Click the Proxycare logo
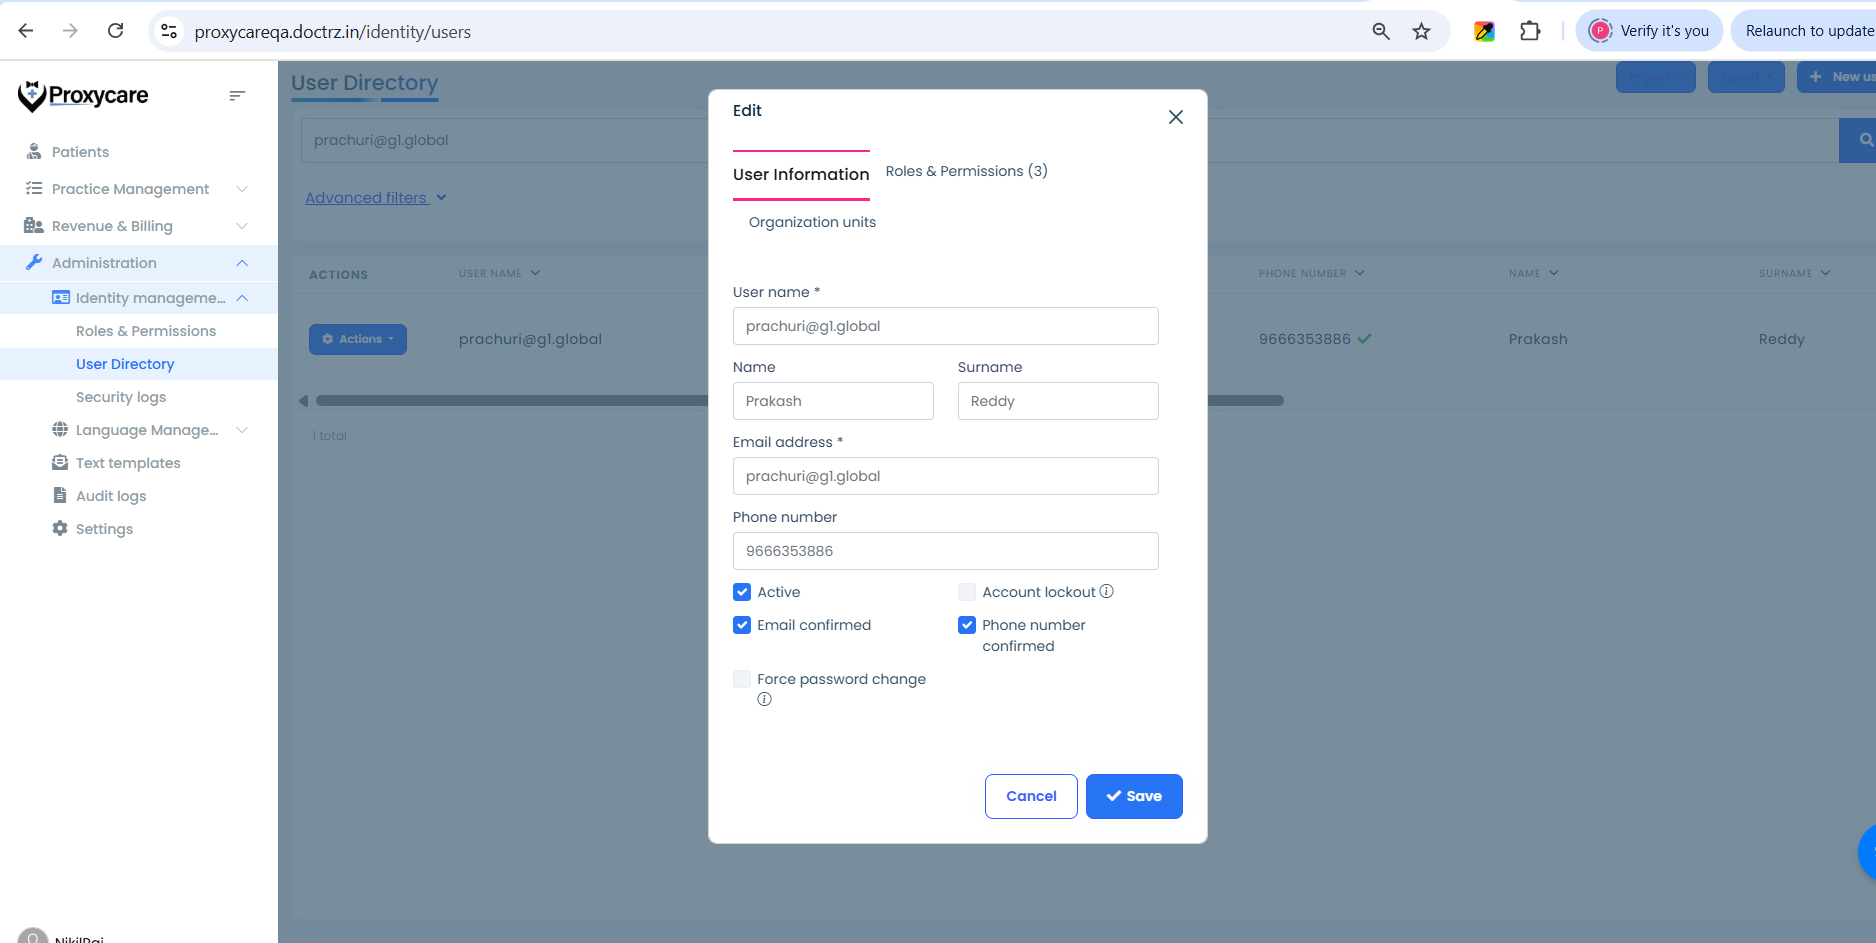 tap(83, 96)
